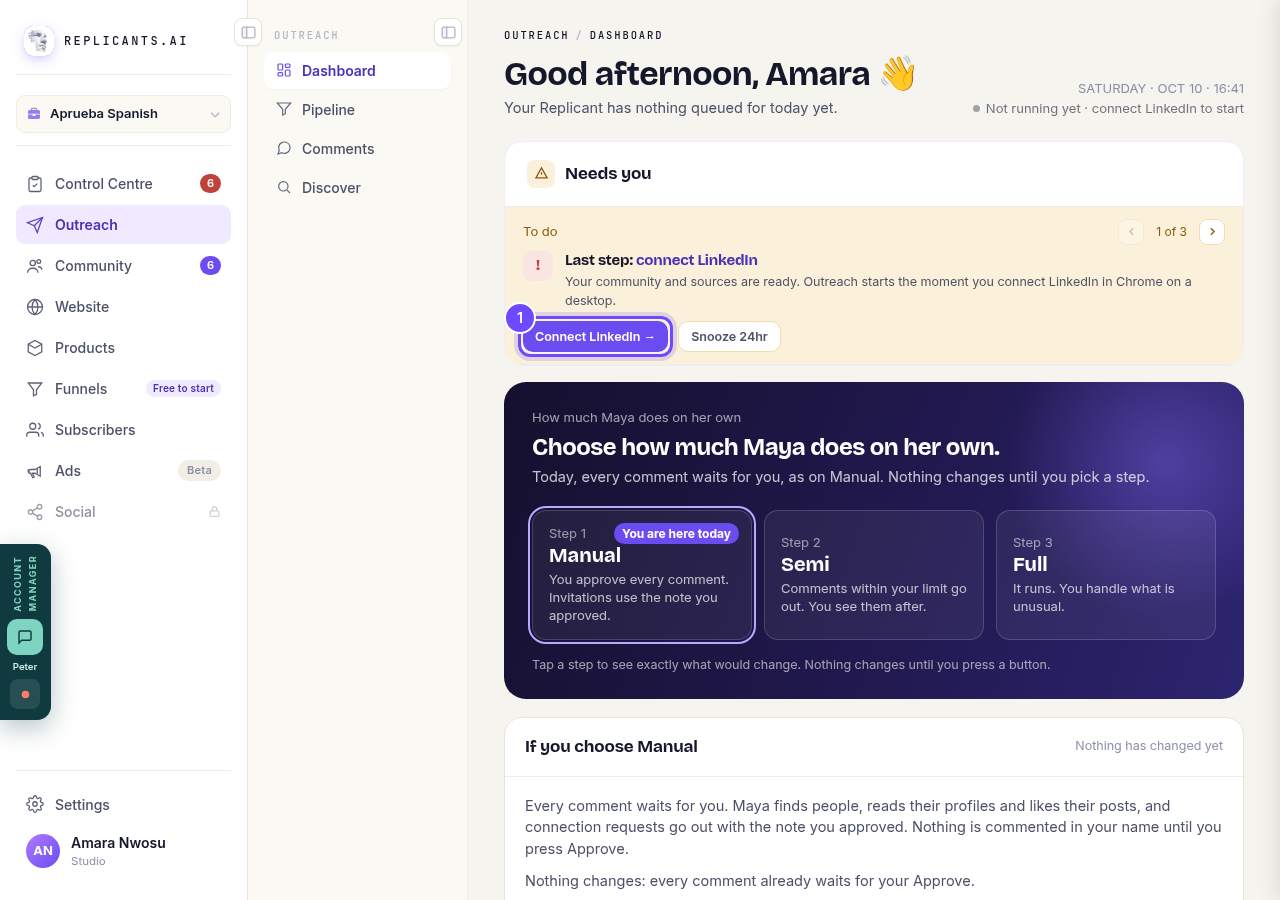Screen dimensions: 1280x900
Task: Select the Step 1 Manual card
Action: click(x=642, y=575)
